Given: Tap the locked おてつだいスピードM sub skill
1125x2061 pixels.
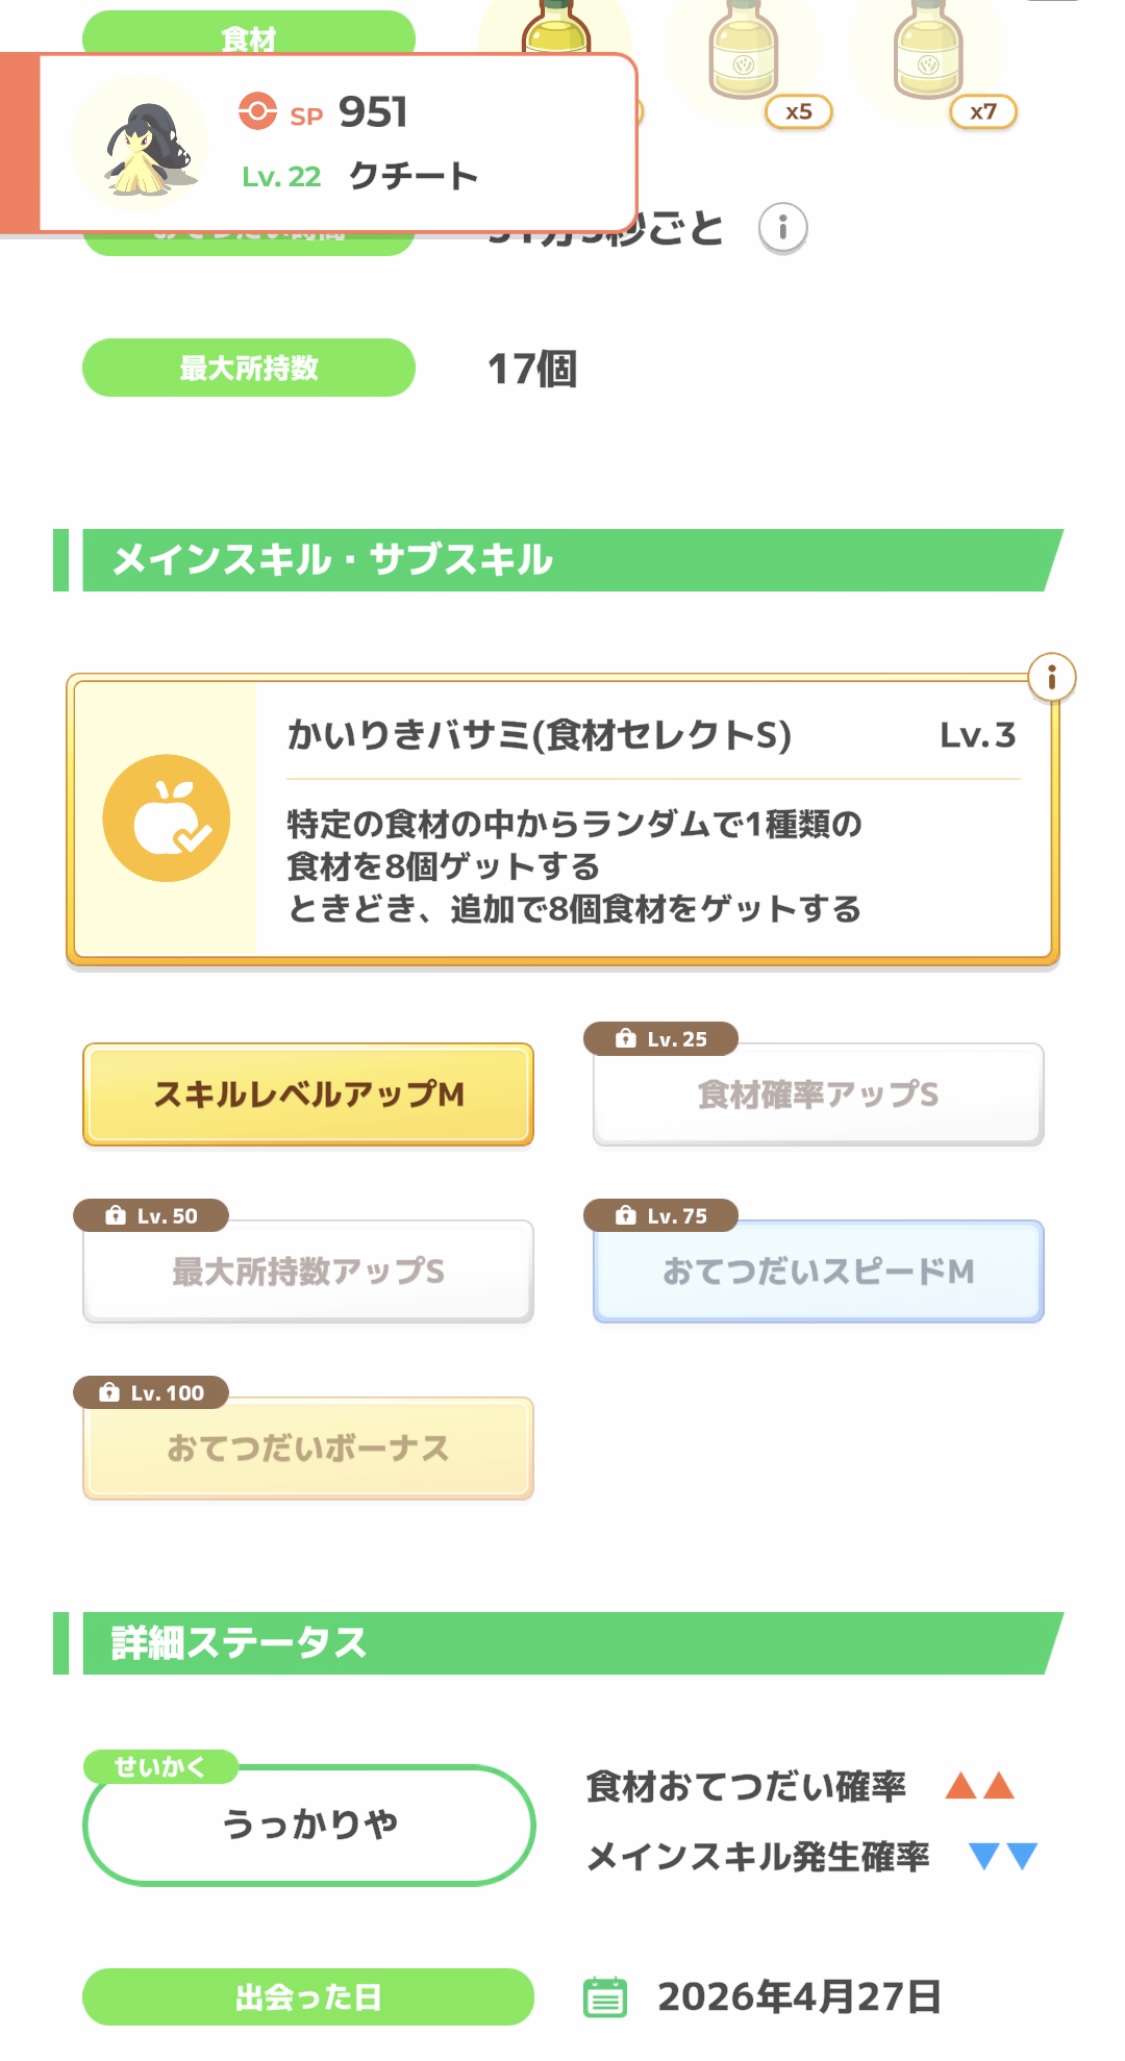Looking at the screenshot, I should (x=818, y=1271).
